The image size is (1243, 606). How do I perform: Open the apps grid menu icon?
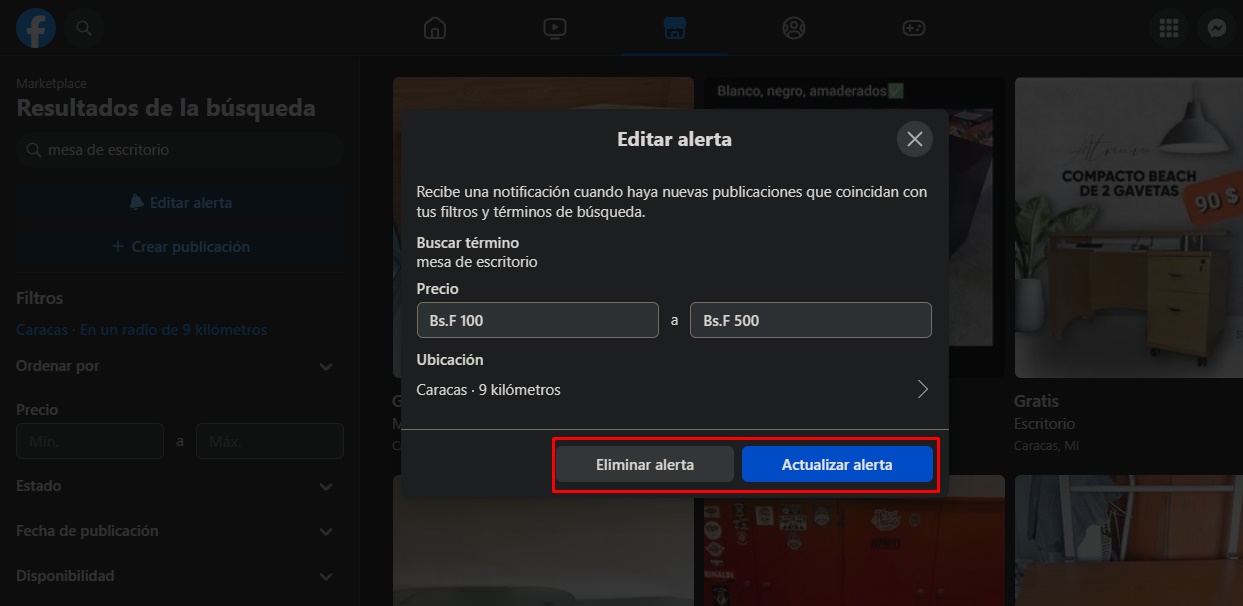pos(1169,28)
